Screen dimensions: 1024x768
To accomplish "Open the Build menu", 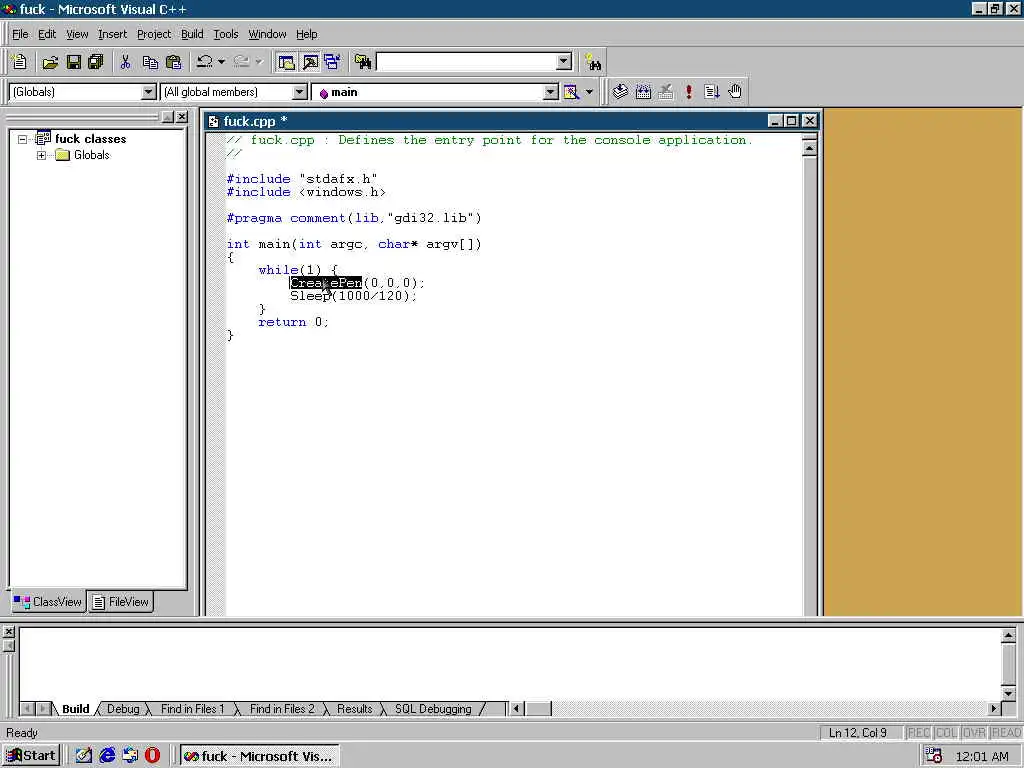I will point(192,34).
